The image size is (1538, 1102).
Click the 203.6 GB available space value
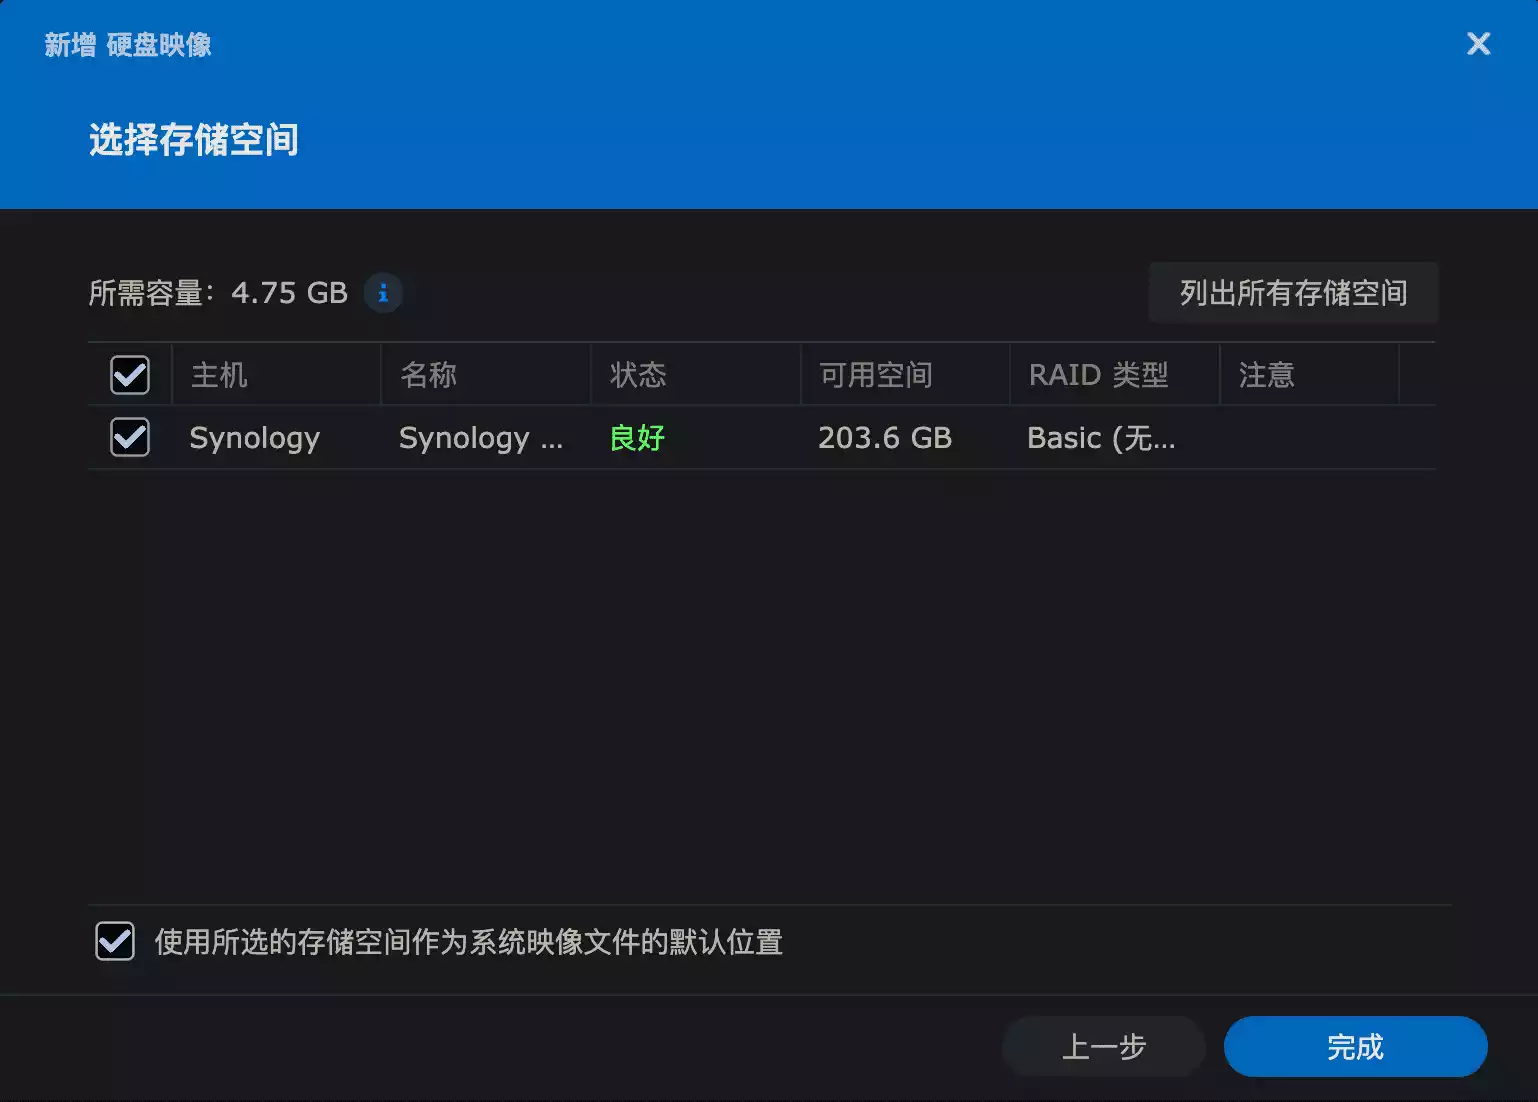(x=885, y=437)
